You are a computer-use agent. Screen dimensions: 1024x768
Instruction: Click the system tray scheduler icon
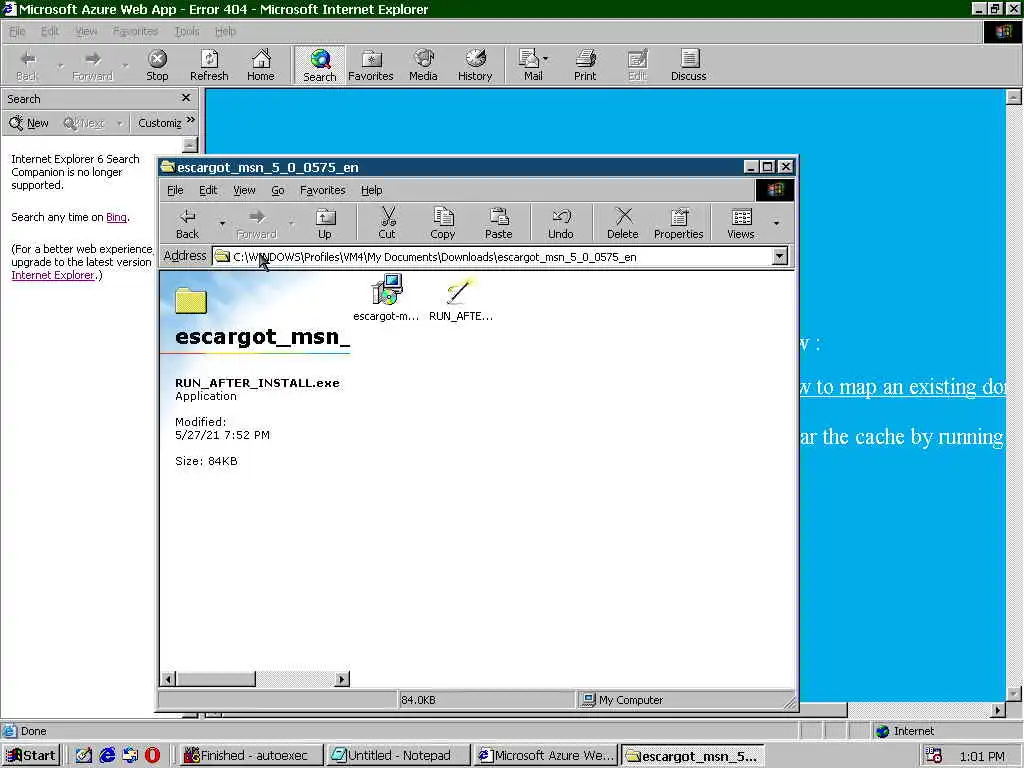tap(933, 756)
